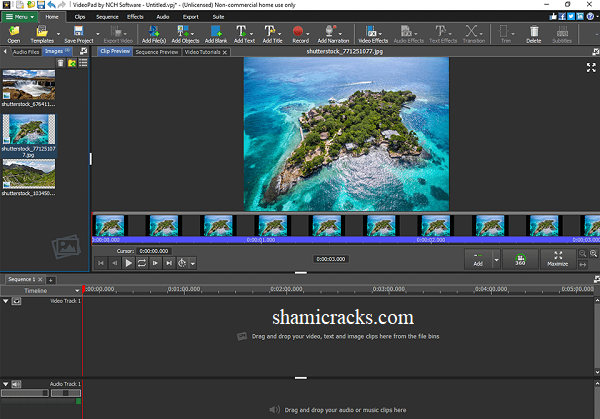This screenshot has height=419, width=600.
Task: Open the Templates dropdown arrow
Action: (x=58, y=34)
